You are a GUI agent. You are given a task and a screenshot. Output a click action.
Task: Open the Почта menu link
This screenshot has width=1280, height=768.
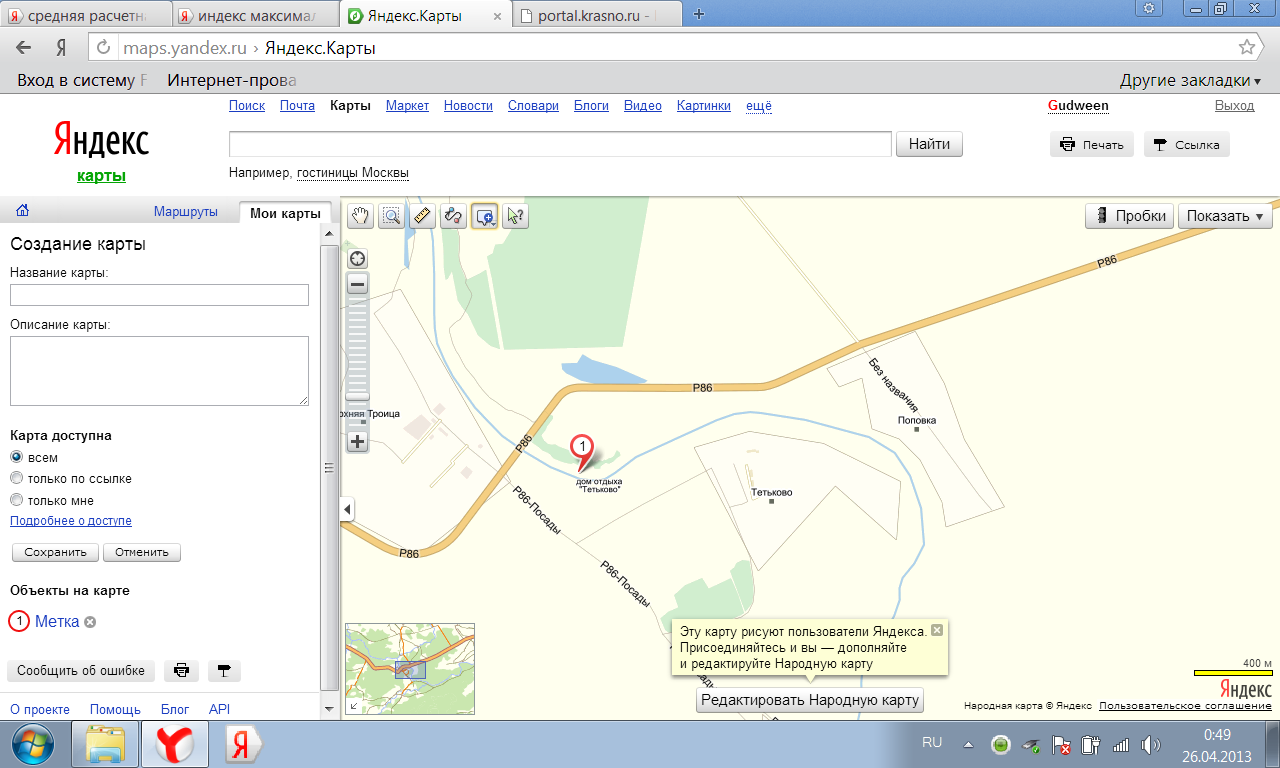click(297, 106)
